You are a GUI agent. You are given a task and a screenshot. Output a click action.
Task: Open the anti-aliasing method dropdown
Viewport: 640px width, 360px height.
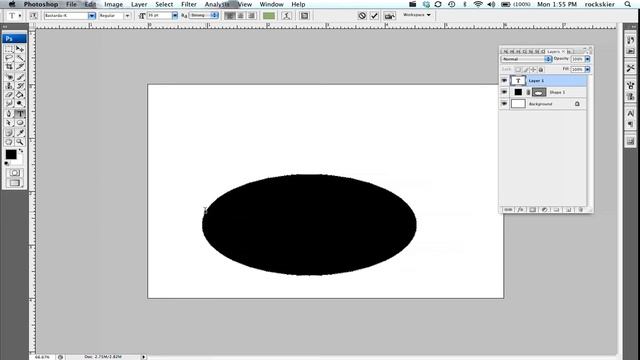(x=215, y=15)
